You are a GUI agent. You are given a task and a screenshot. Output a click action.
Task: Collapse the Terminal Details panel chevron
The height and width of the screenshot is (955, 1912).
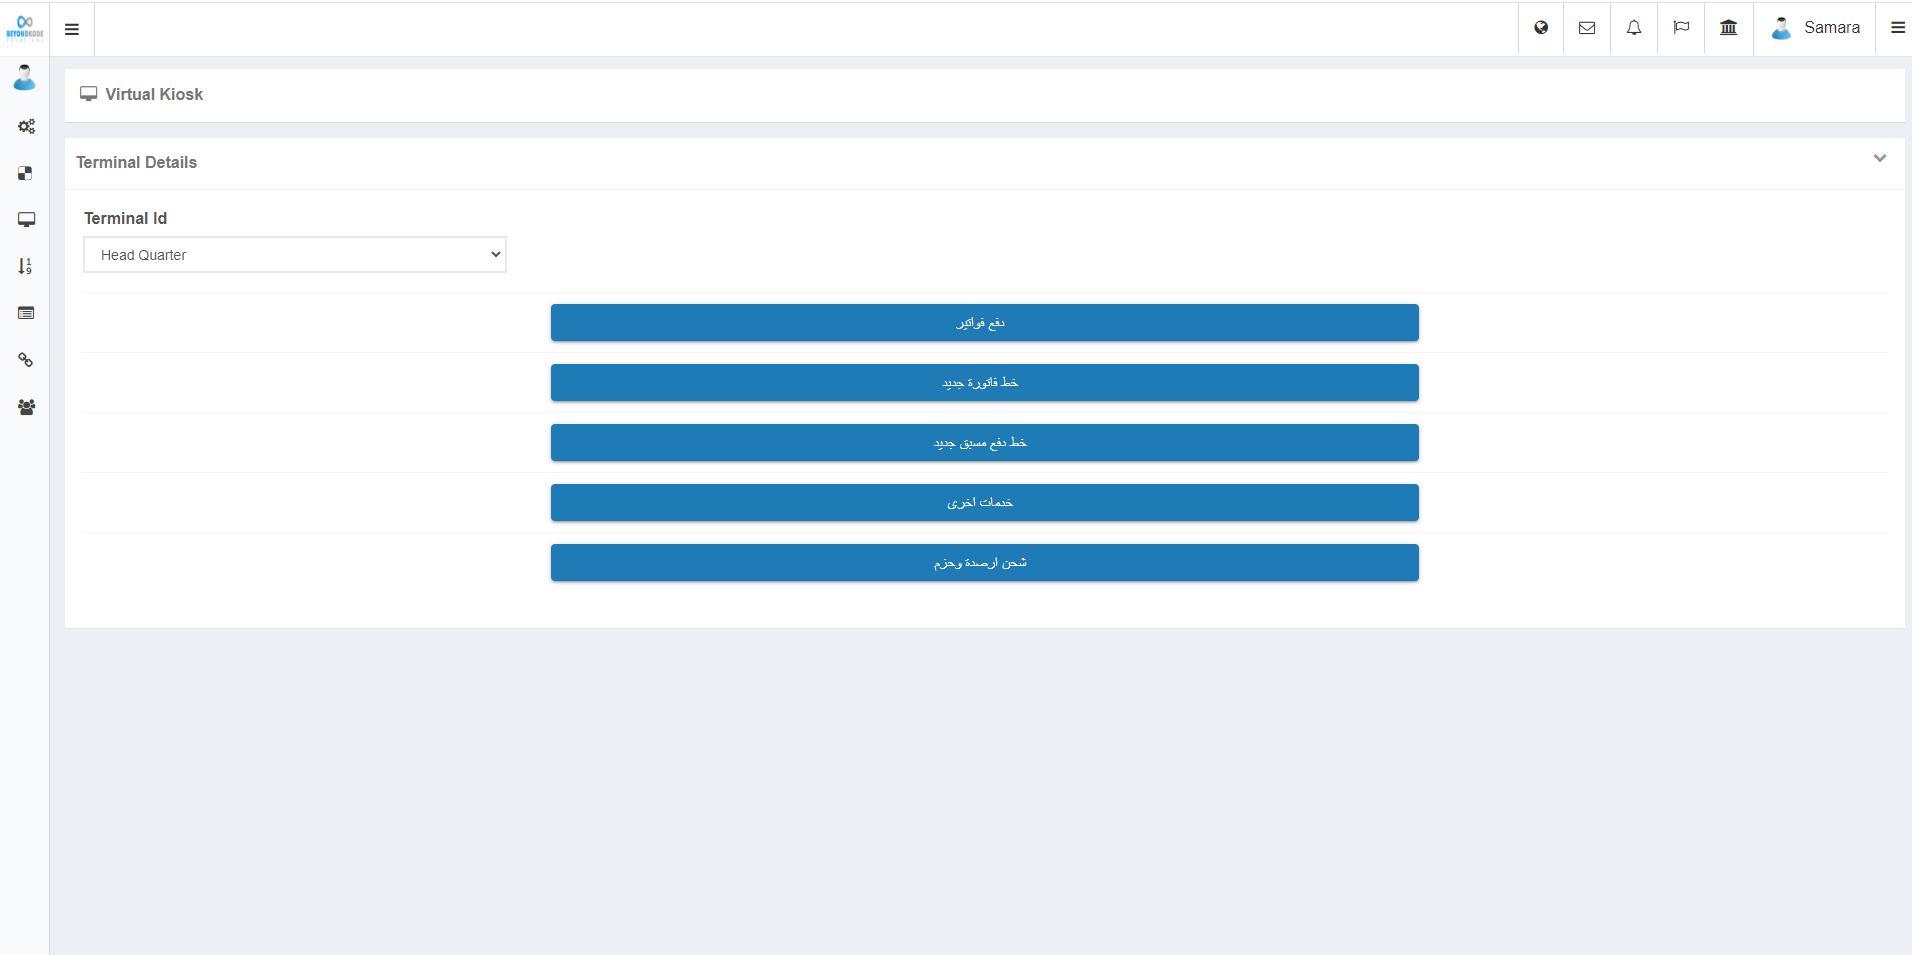(1880, 158)
